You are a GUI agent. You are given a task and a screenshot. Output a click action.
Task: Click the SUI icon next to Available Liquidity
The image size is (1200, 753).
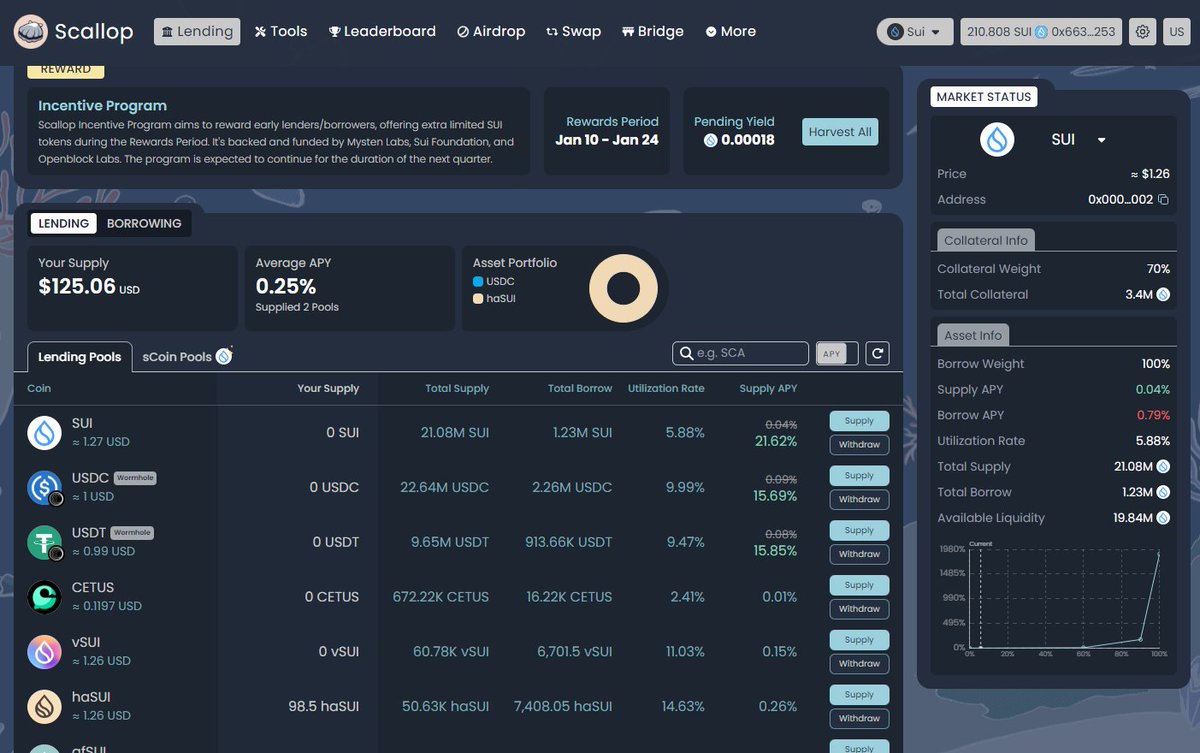click(x=1163, y=518)
